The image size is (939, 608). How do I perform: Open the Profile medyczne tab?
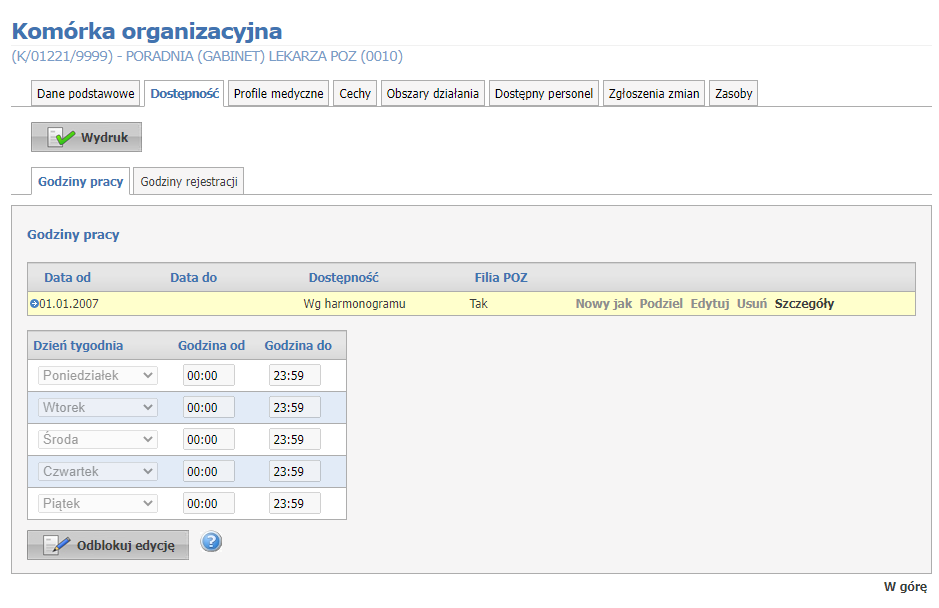pos(278,93)
